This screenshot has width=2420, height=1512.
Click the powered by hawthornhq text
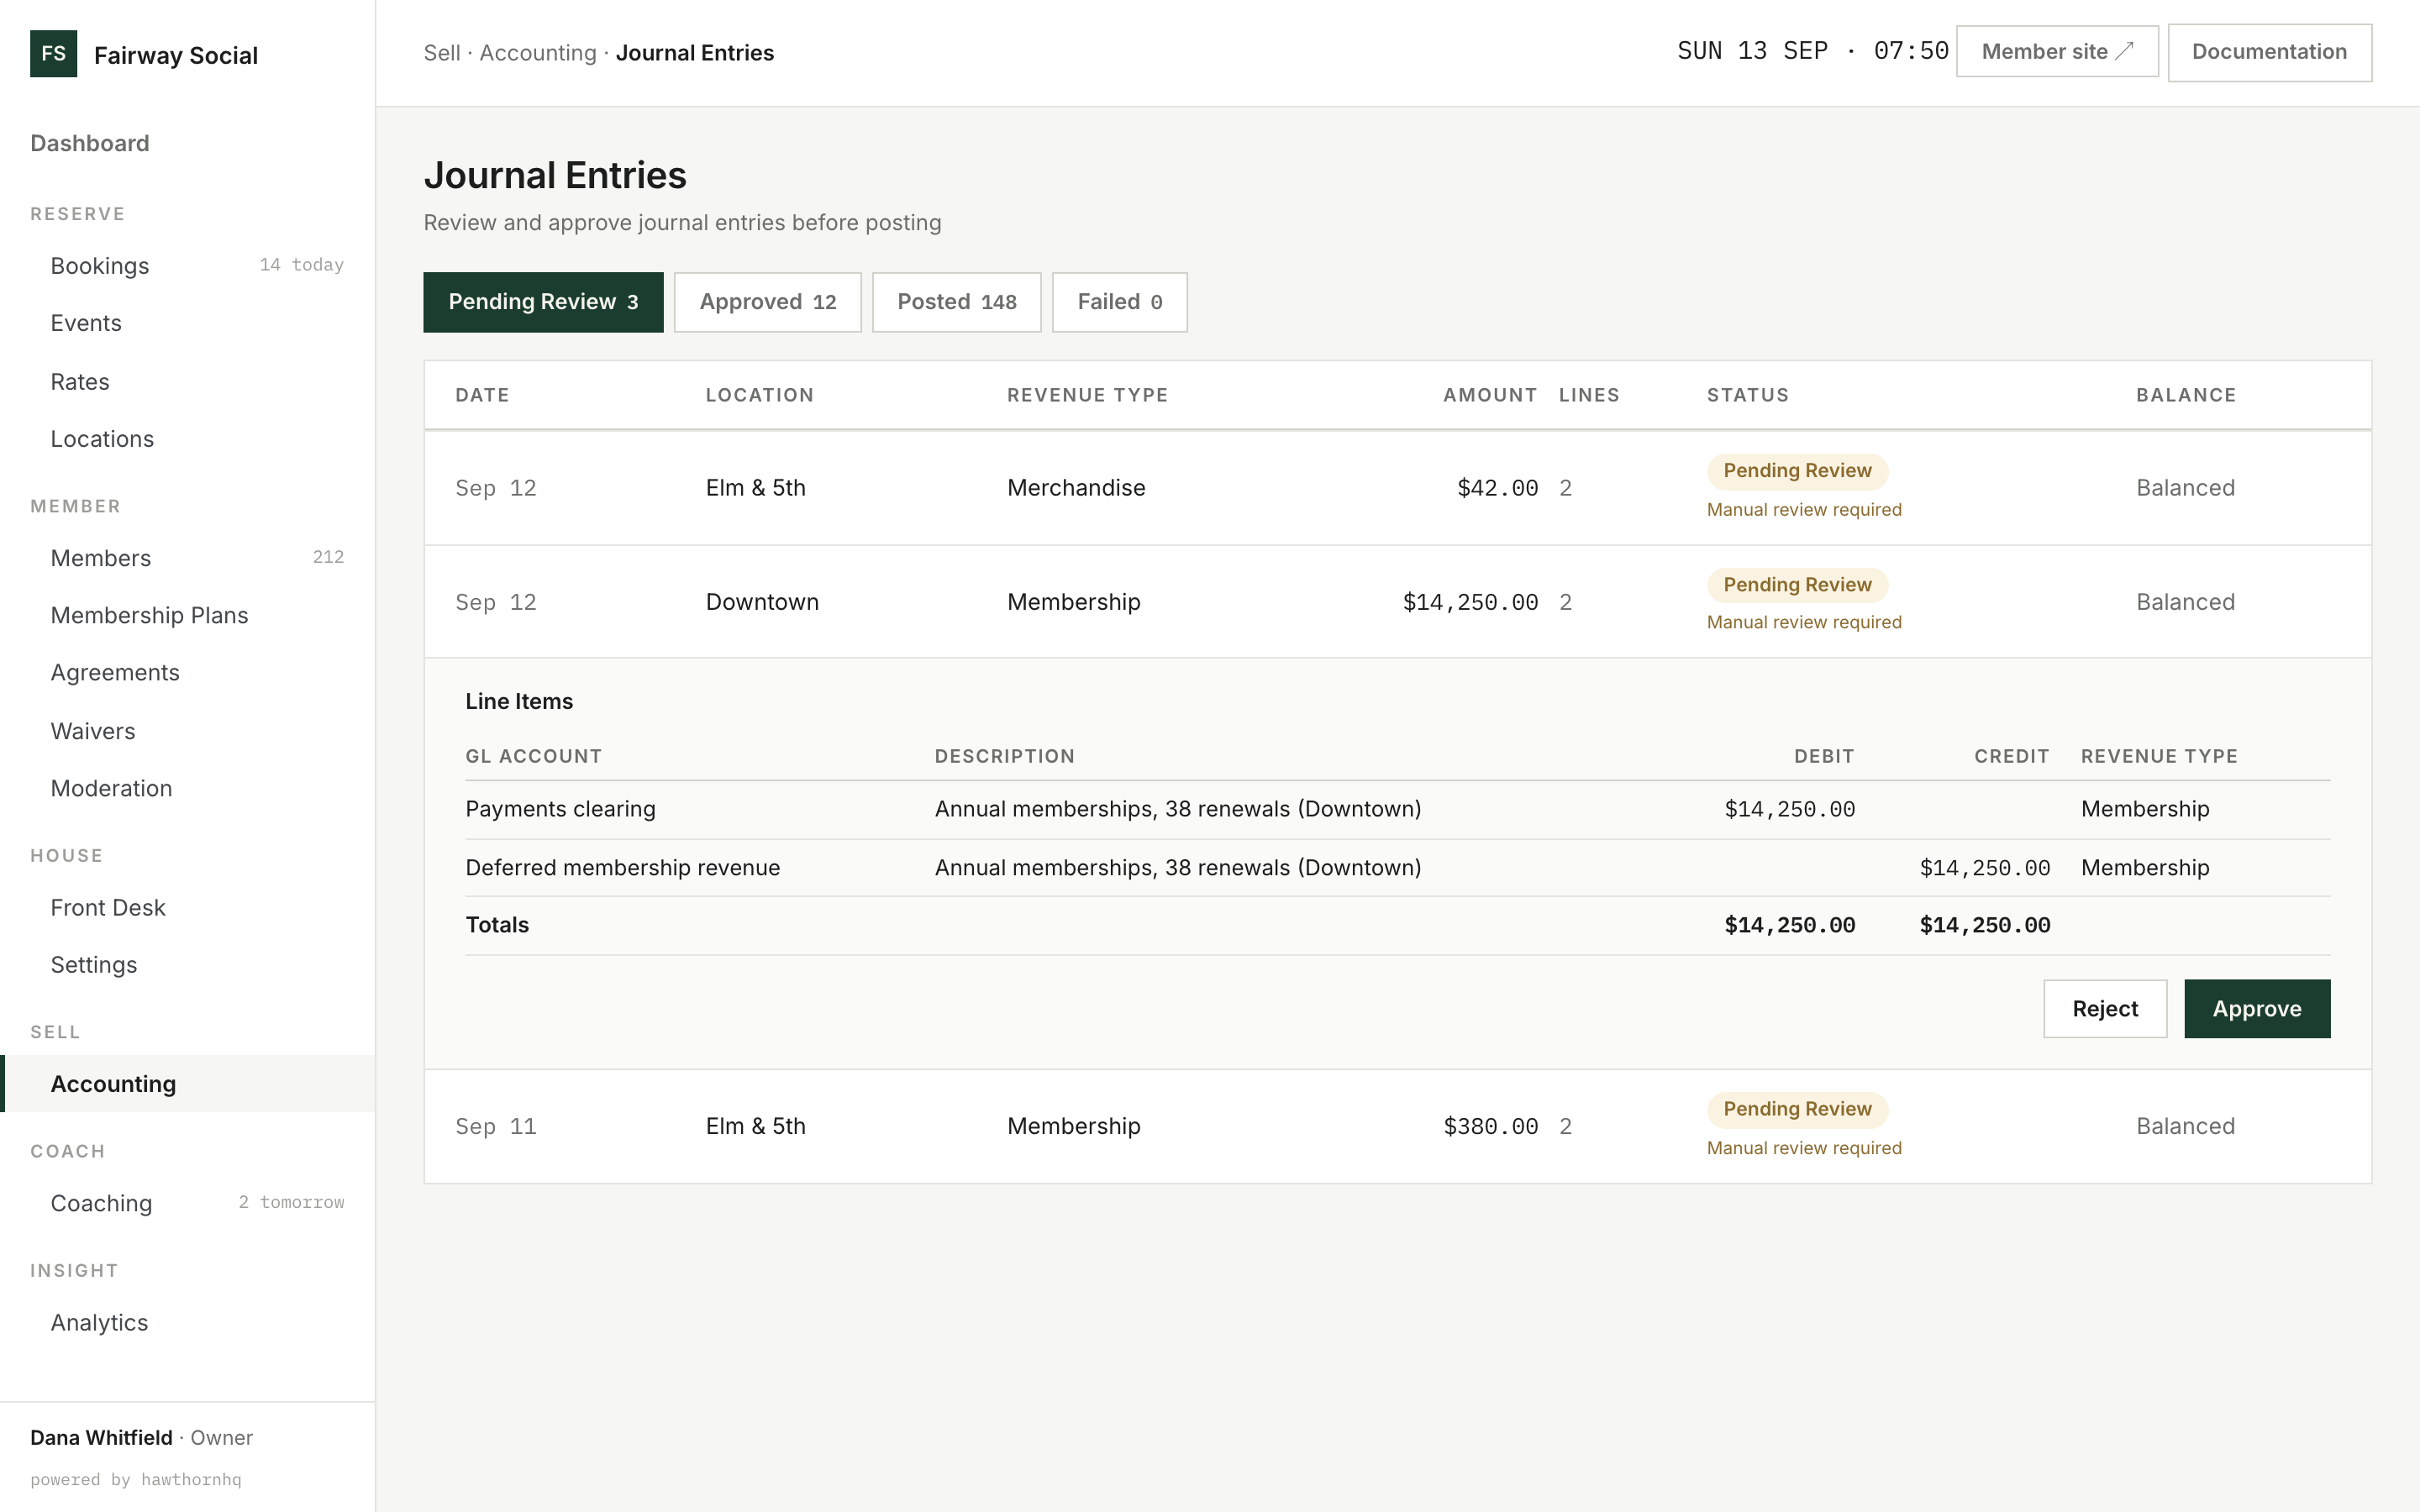click(x=136, y=1479)
